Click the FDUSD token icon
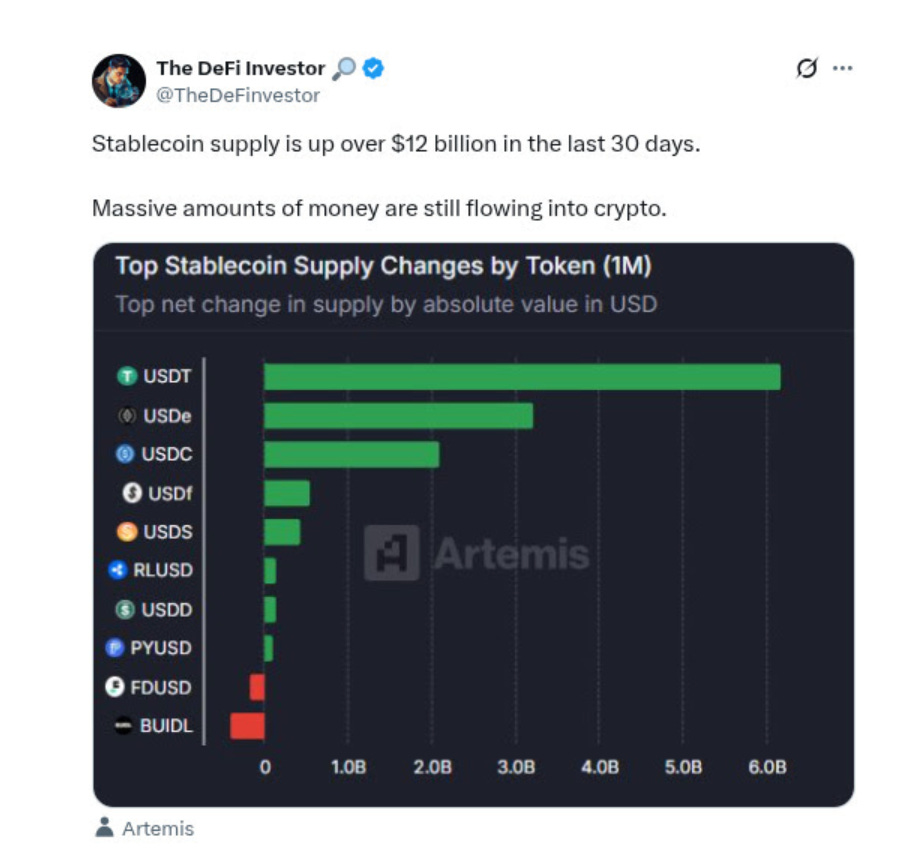Image resolution: width=902 pixels, height=850 pixels. [115, 687]
